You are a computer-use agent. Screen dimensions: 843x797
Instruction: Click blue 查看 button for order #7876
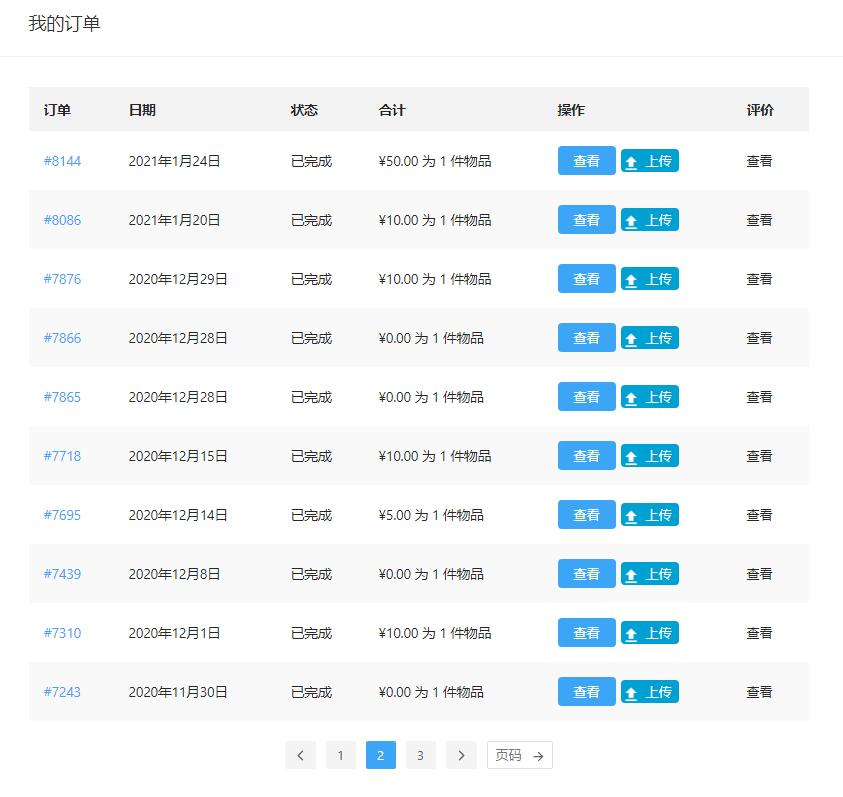(x=587, y=279)
